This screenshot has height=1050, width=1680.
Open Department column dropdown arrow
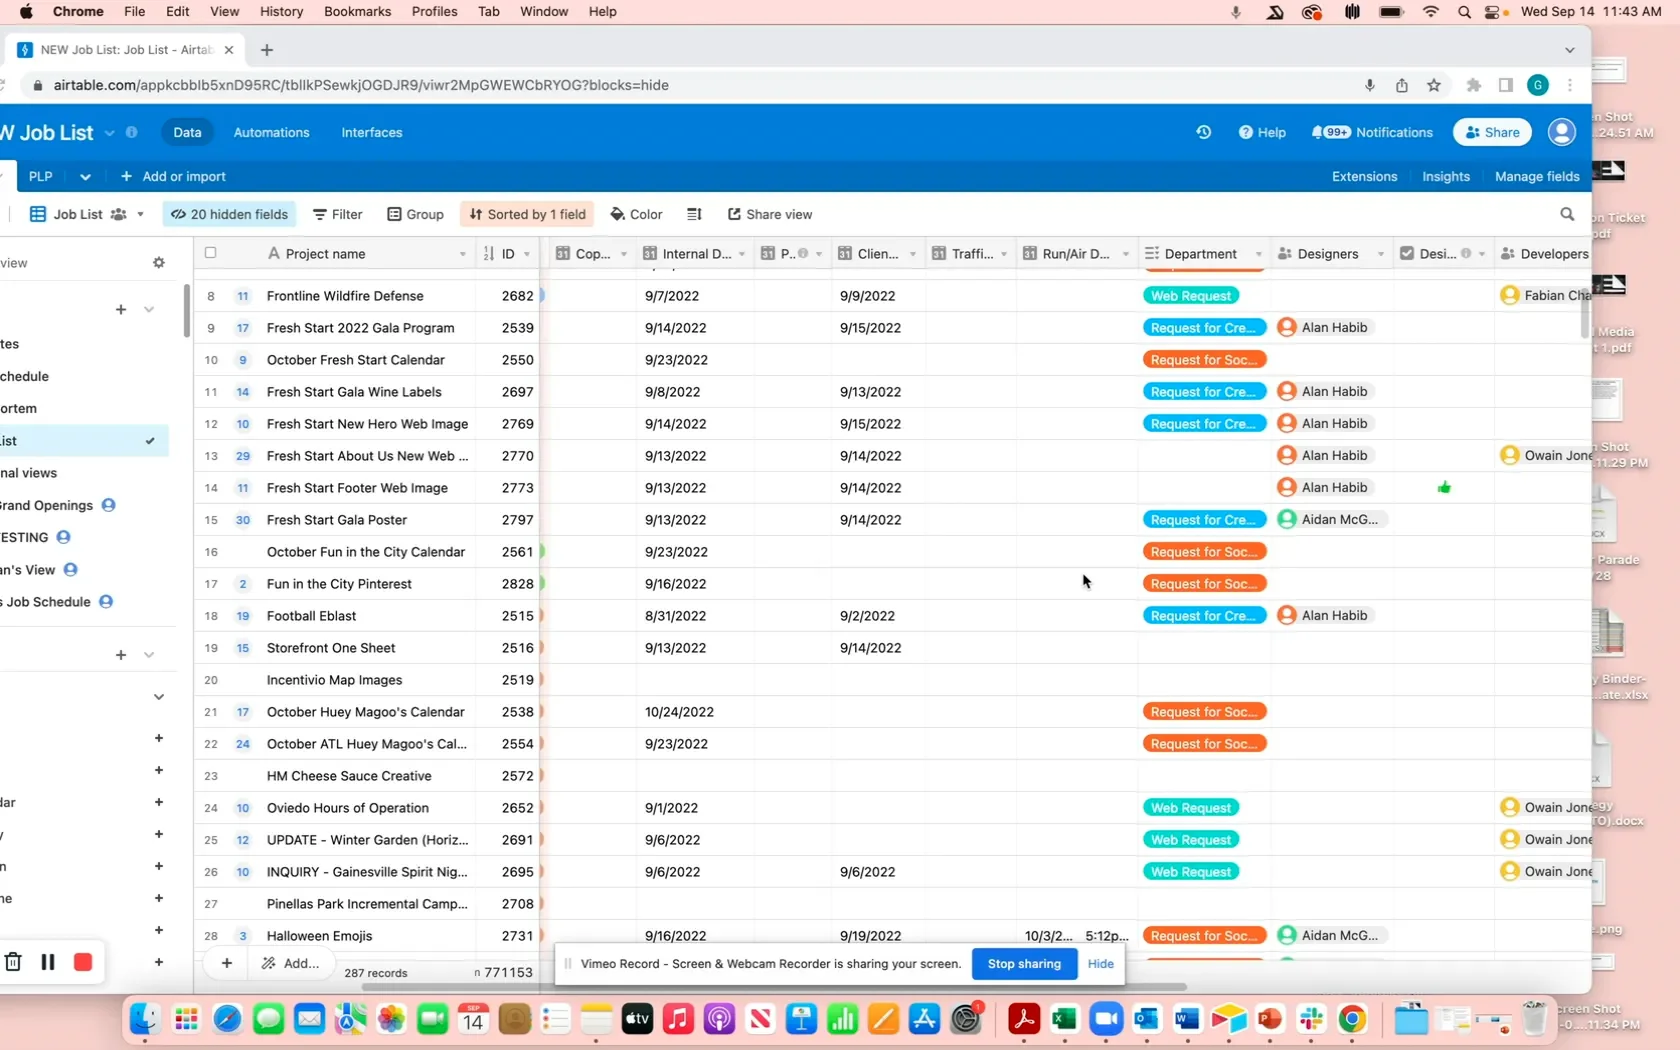click(x=1258, y=254)
